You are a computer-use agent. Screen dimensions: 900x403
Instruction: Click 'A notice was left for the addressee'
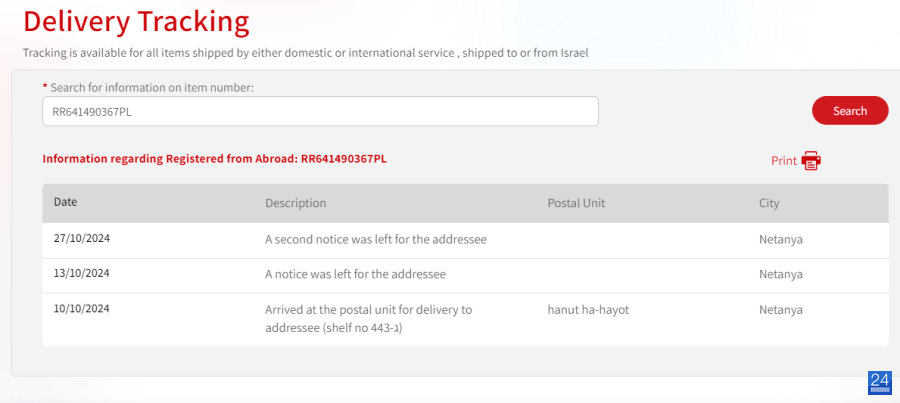pyautogui.click(x=355, y=274)
